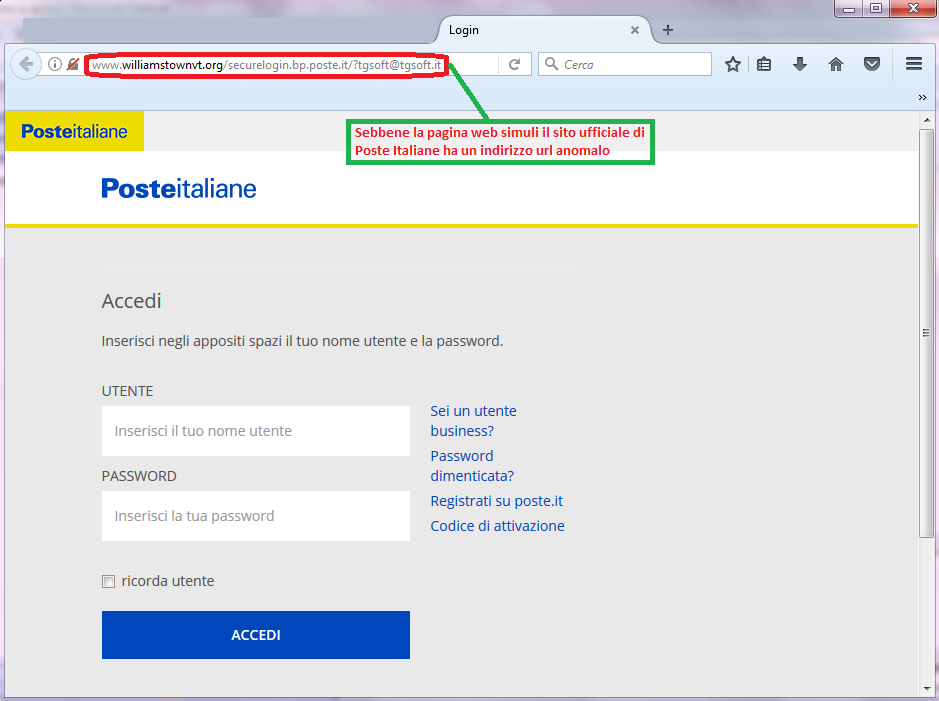
Task: Focus the PASSWORD input field
Action: 256,516
